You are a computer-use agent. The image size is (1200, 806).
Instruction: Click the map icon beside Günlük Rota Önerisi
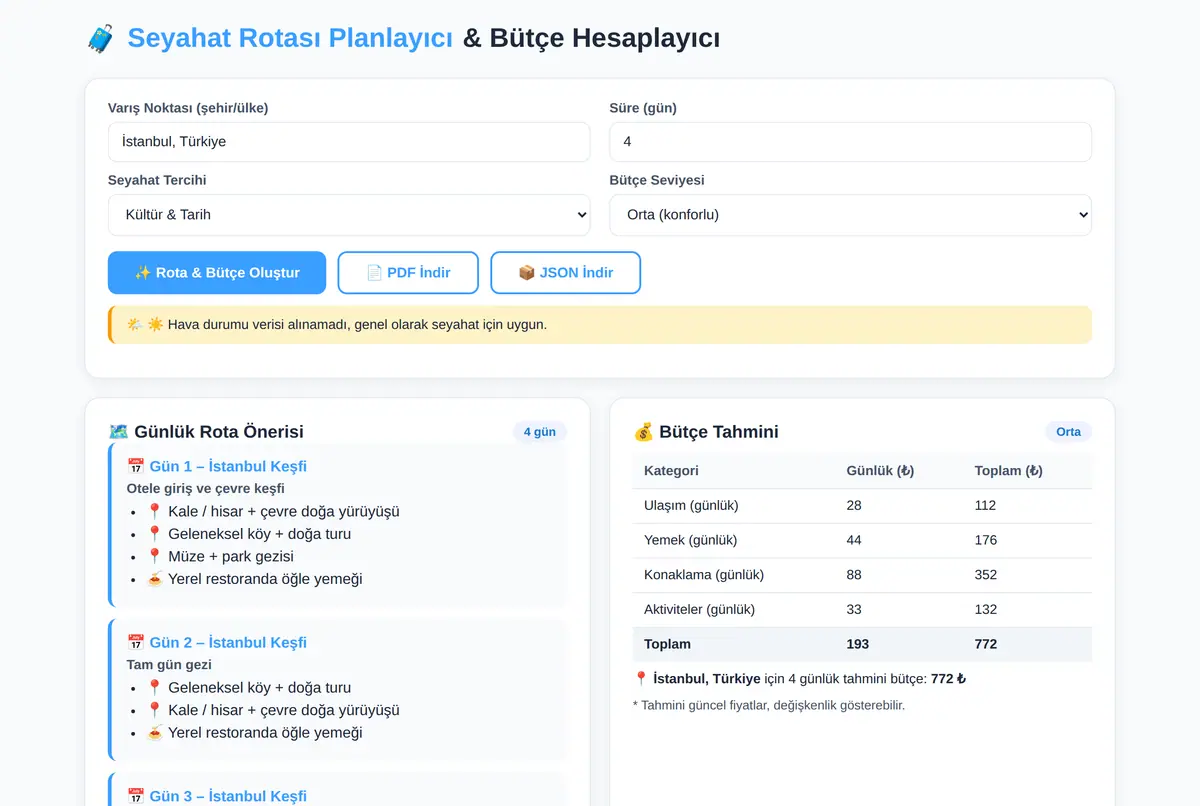pyautogui.click(x=119, y=432)
